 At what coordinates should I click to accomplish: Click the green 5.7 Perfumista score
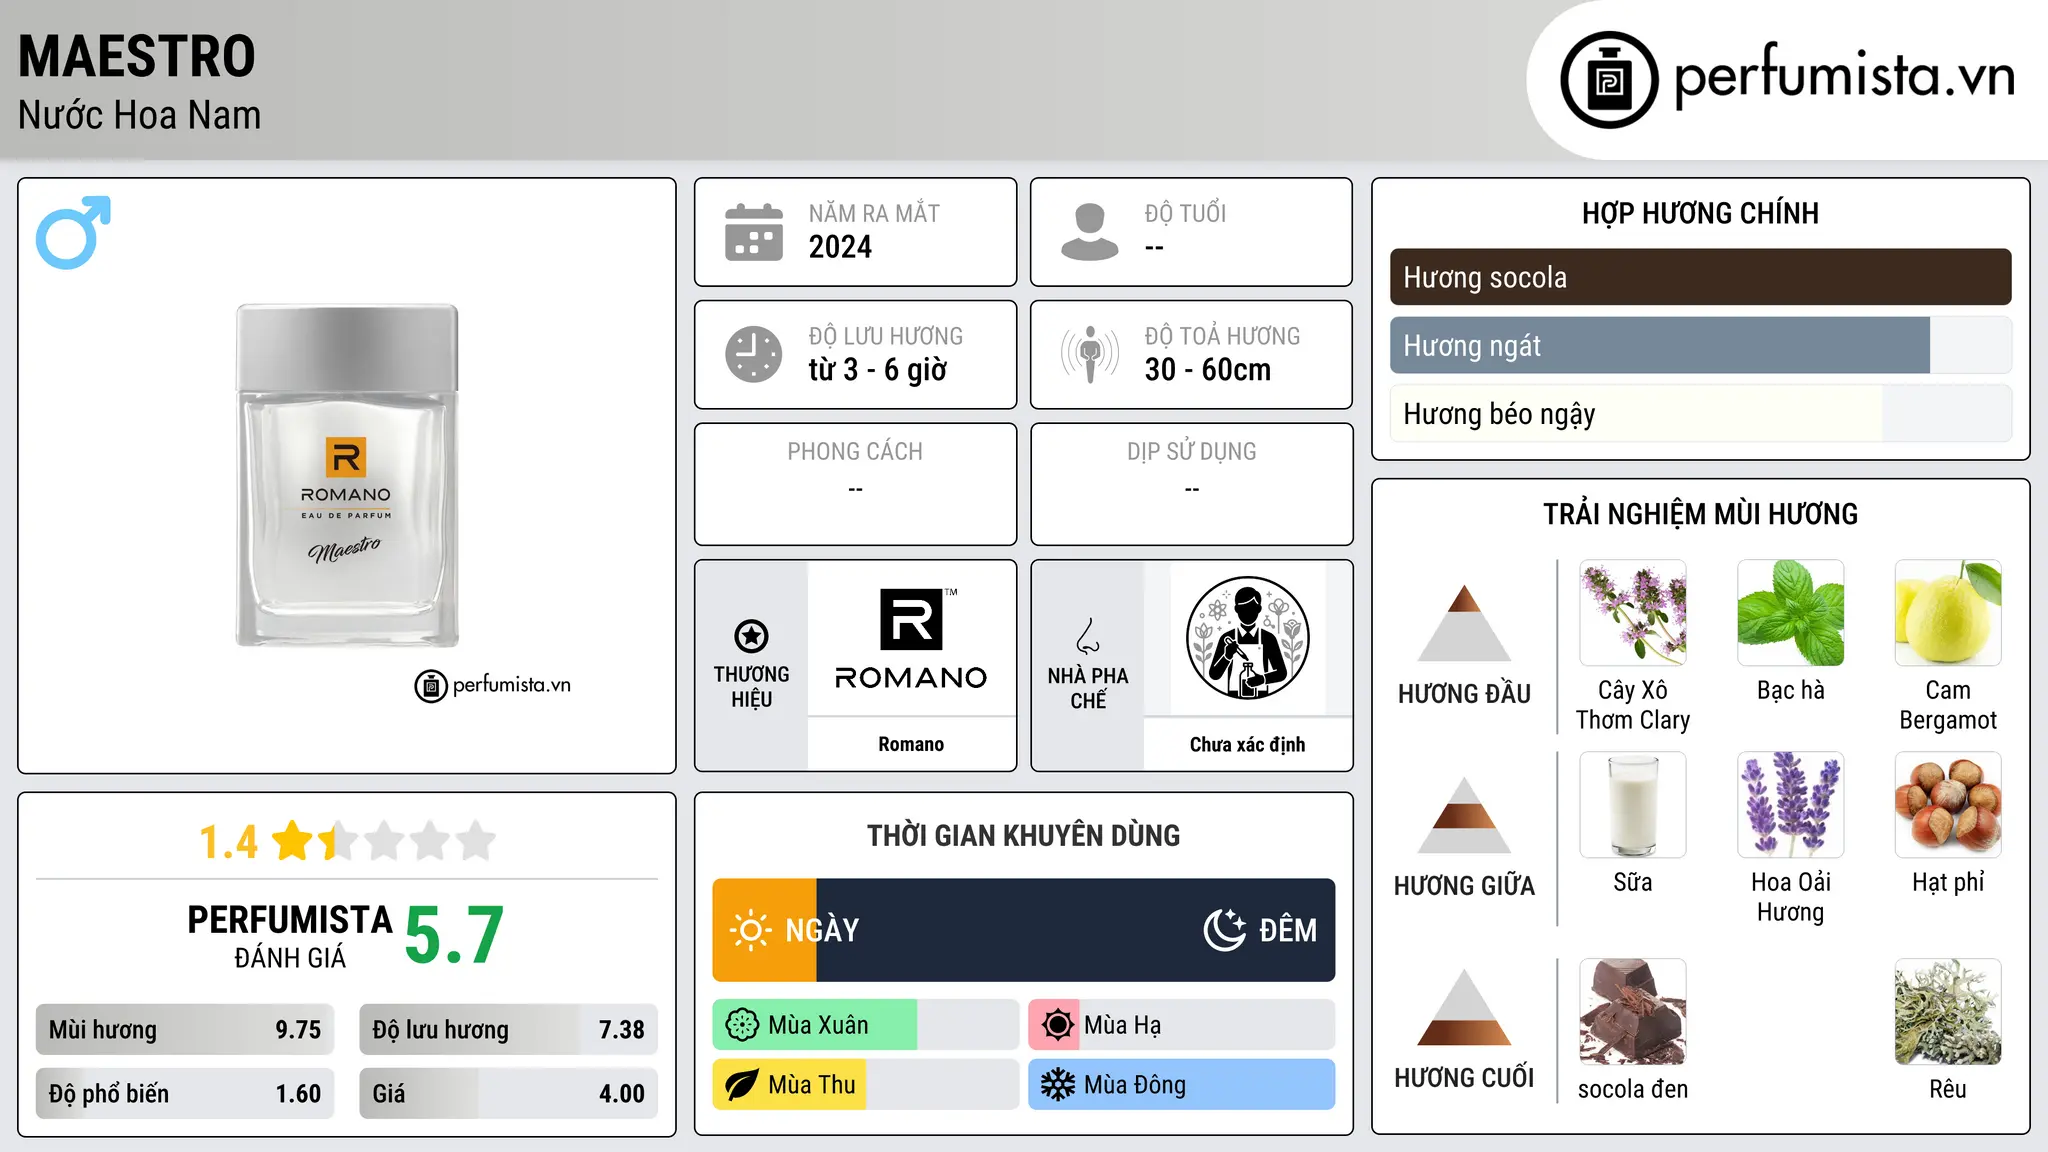click(x=454, y=936)
